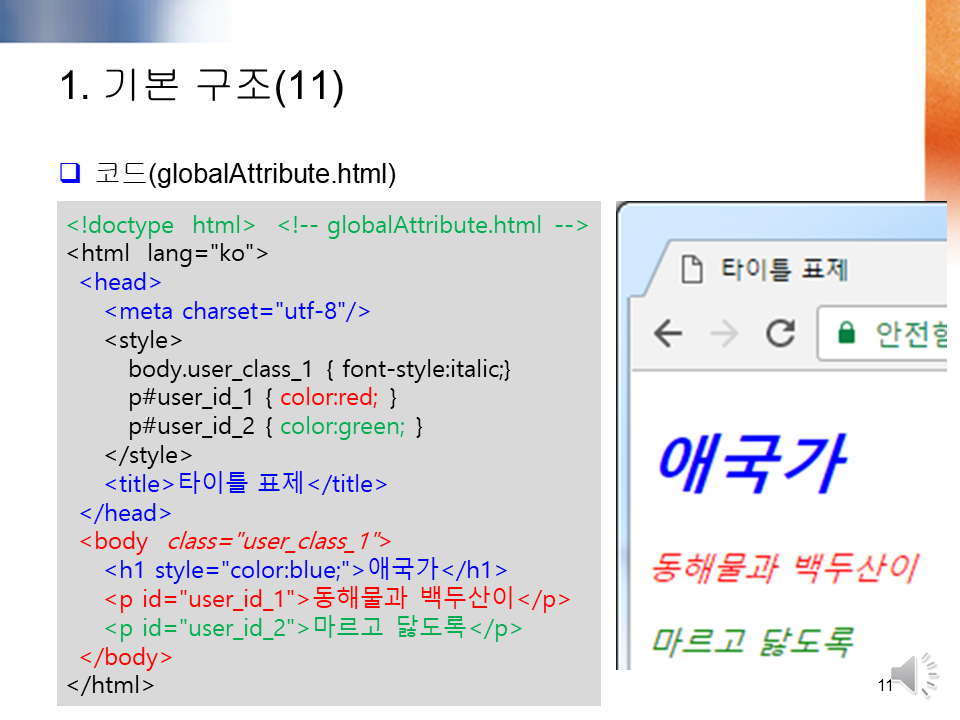
Task: Click the closing '</html>' tag line
Action: [x=110, y=685]
